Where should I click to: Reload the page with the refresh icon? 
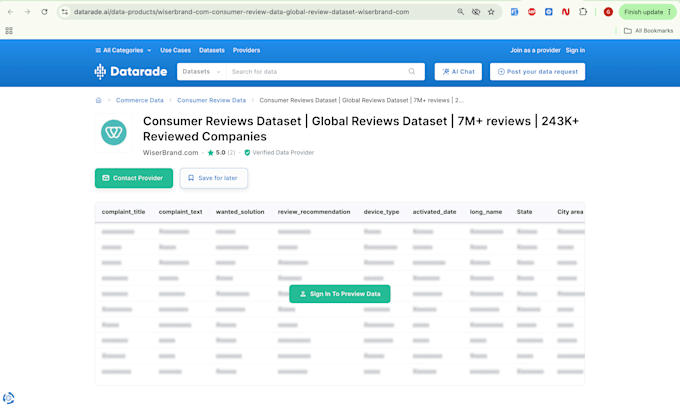[x=44, y=12]
